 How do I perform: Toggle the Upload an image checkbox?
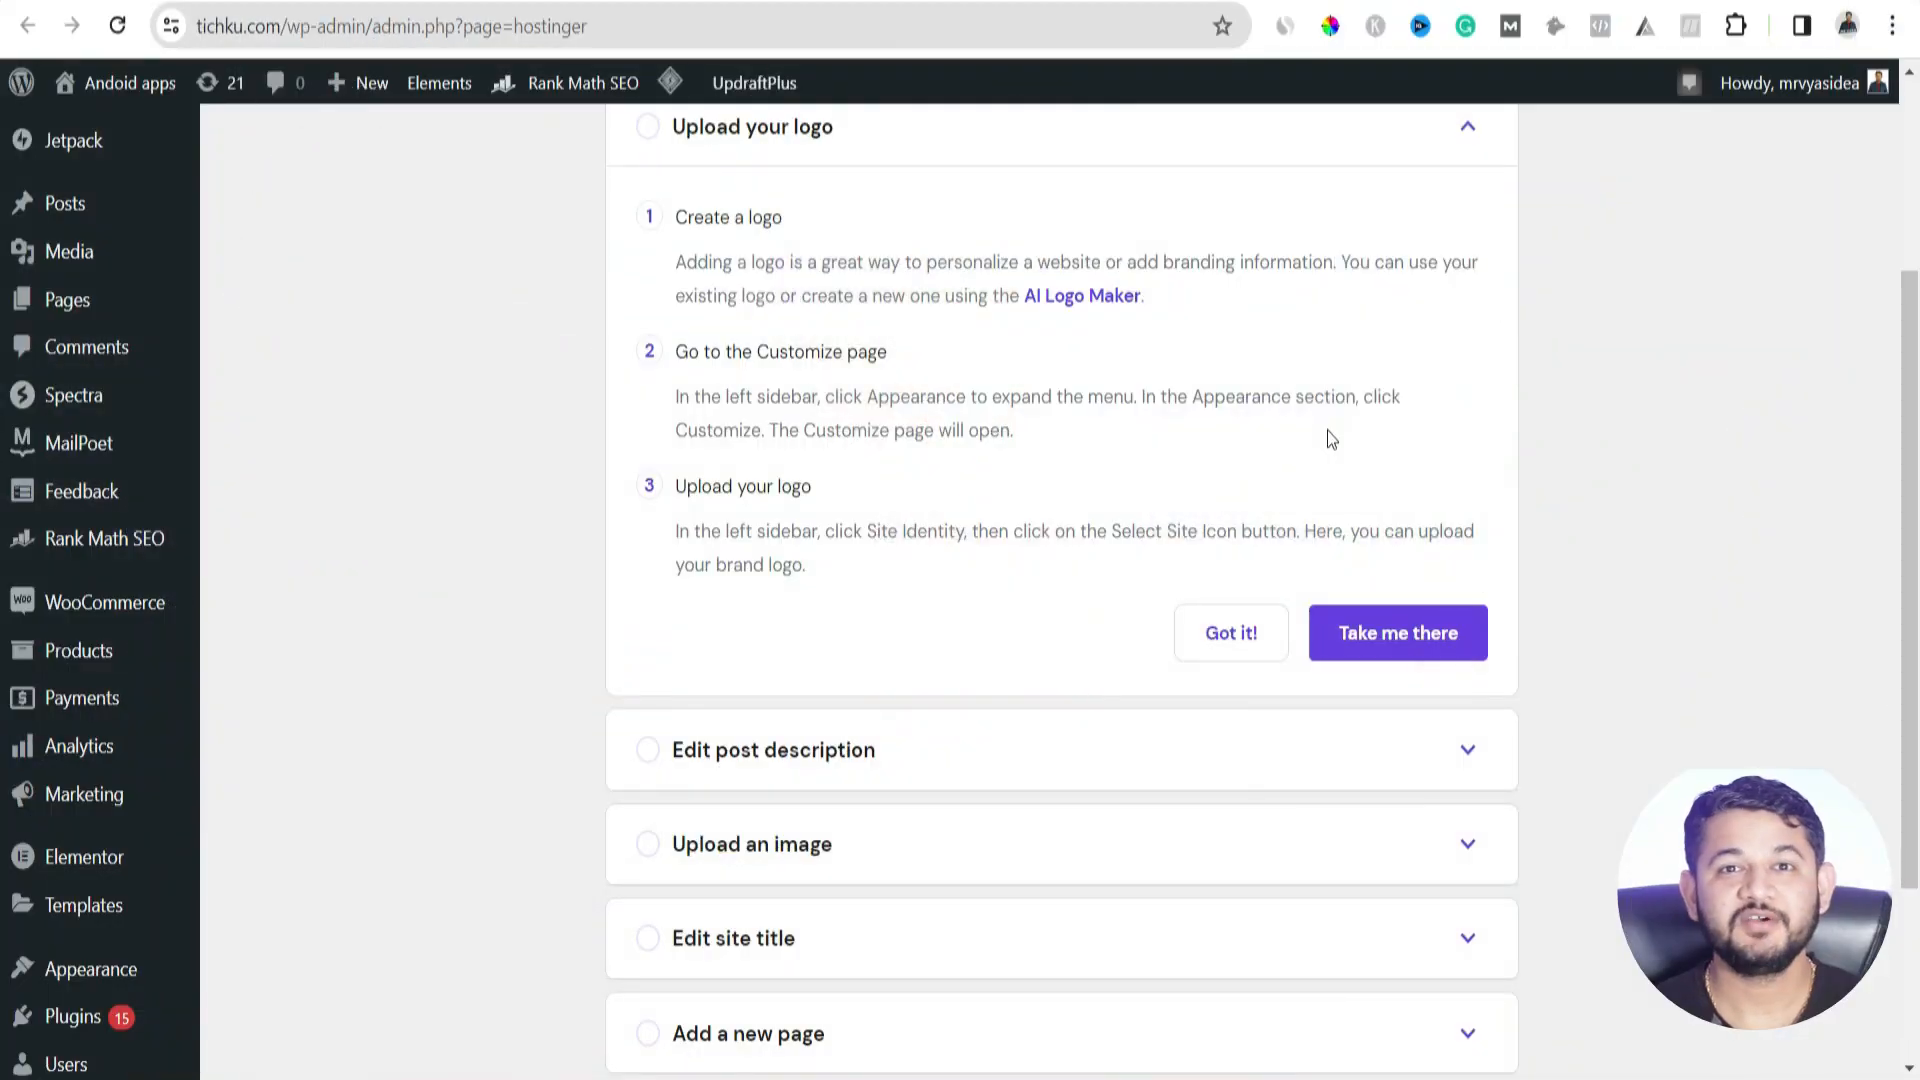646,844
